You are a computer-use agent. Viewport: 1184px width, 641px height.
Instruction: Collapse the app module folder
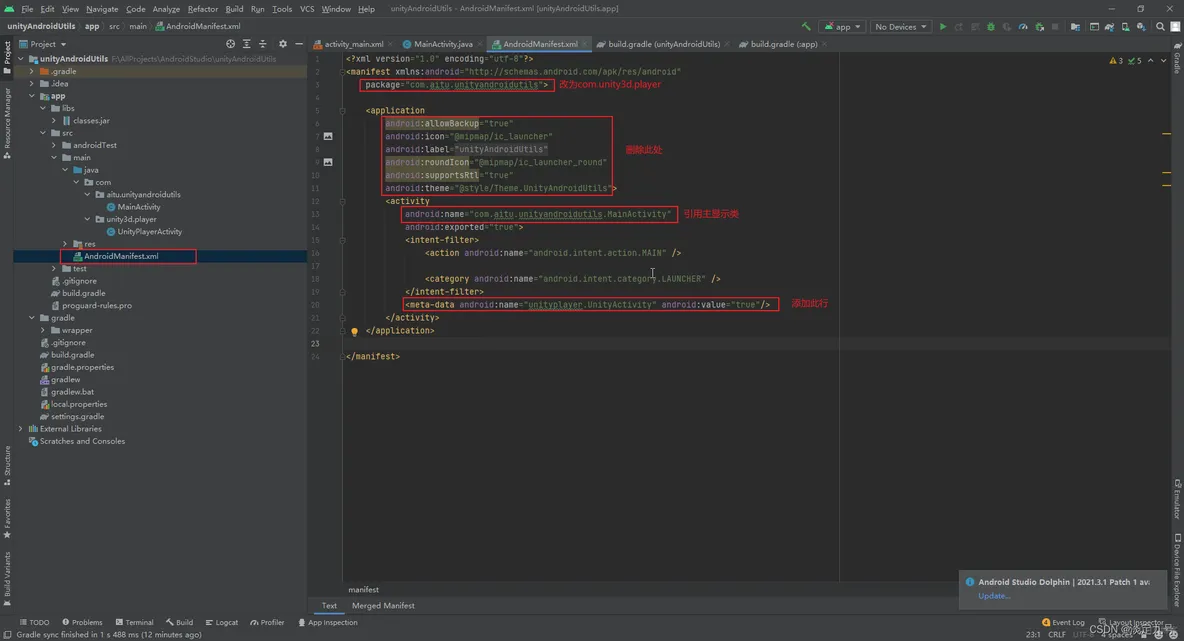click(x=32, y=96)
